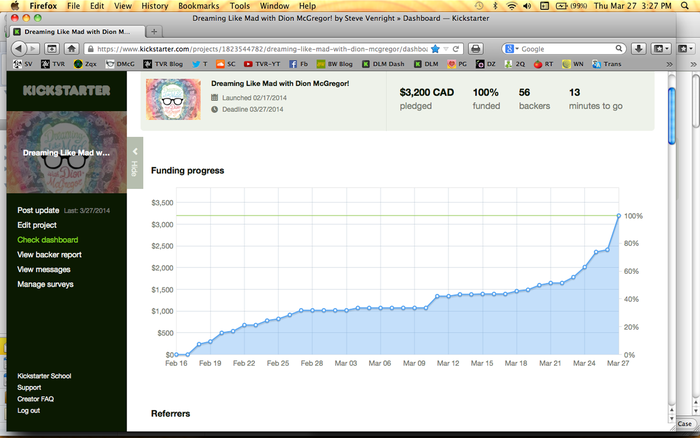
Task: Open the WN bookmark
Action: pyautogui.click(x=573, y=64)
